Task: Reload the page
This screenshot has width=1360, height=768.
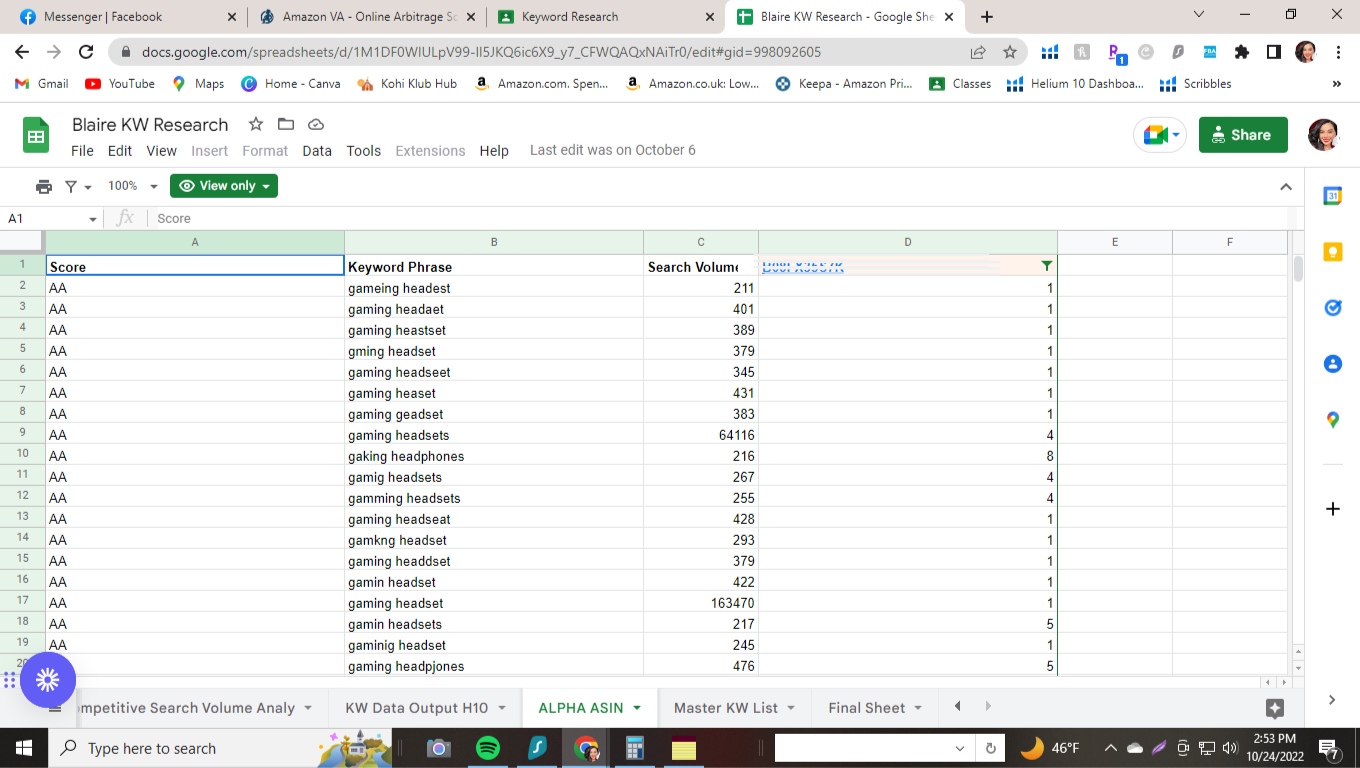Action: 86,52
